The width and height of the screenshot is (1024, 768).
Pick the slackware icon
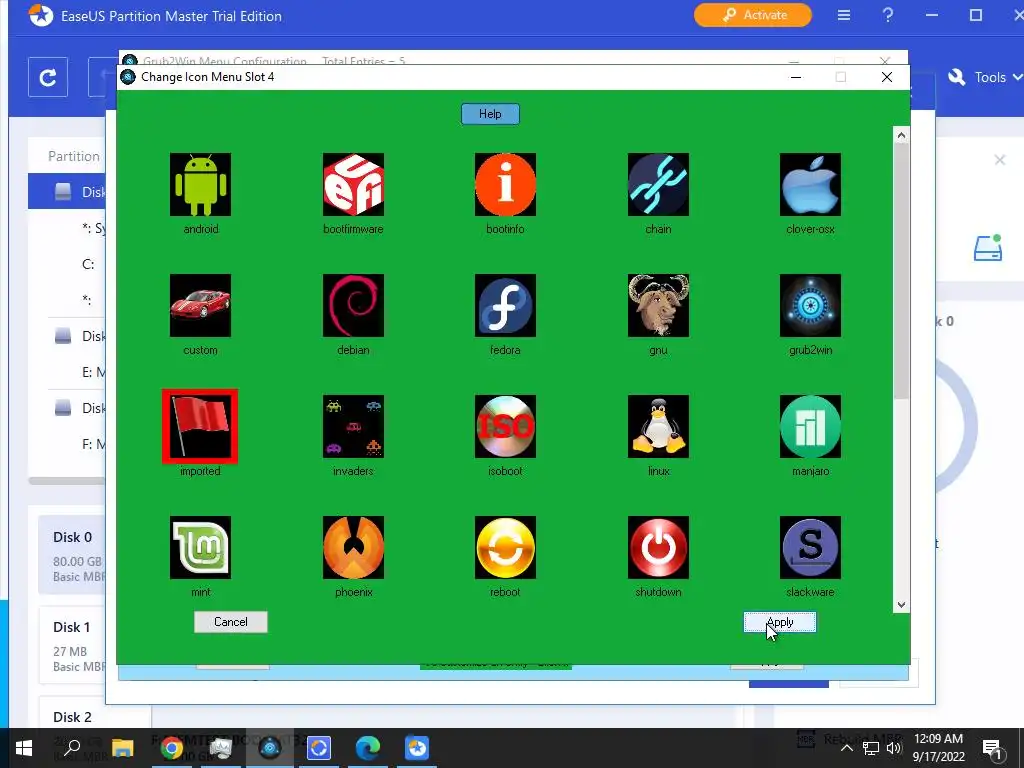click(810, 547)
